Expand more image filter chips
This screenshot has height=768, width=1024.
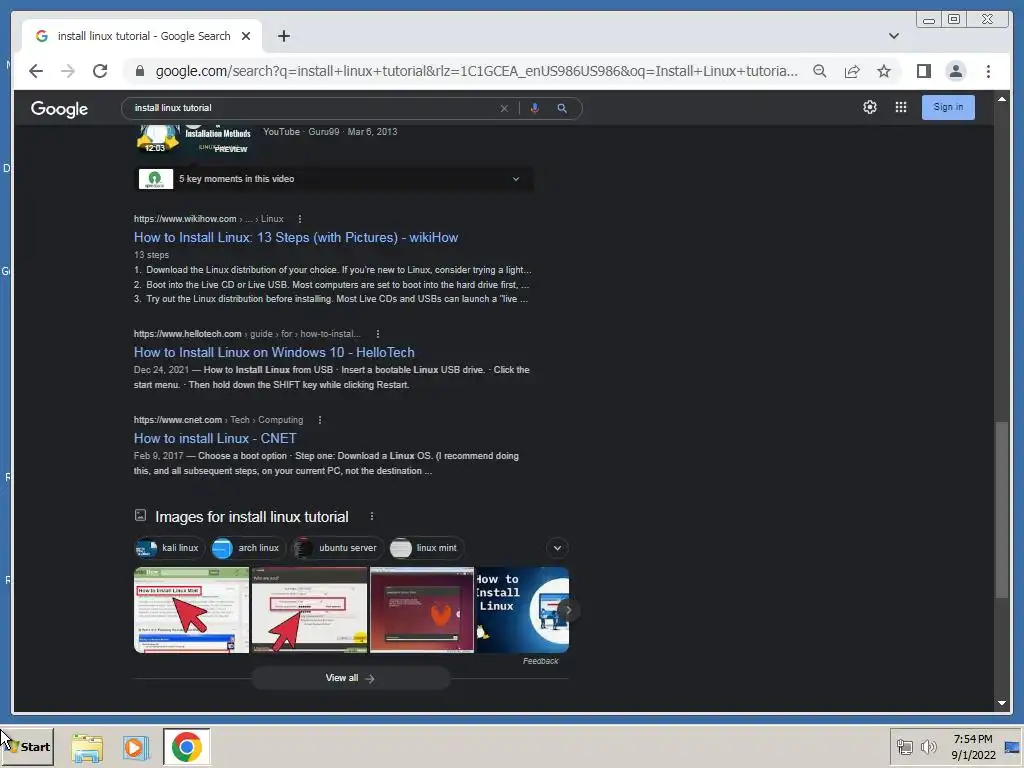(557, 548)
